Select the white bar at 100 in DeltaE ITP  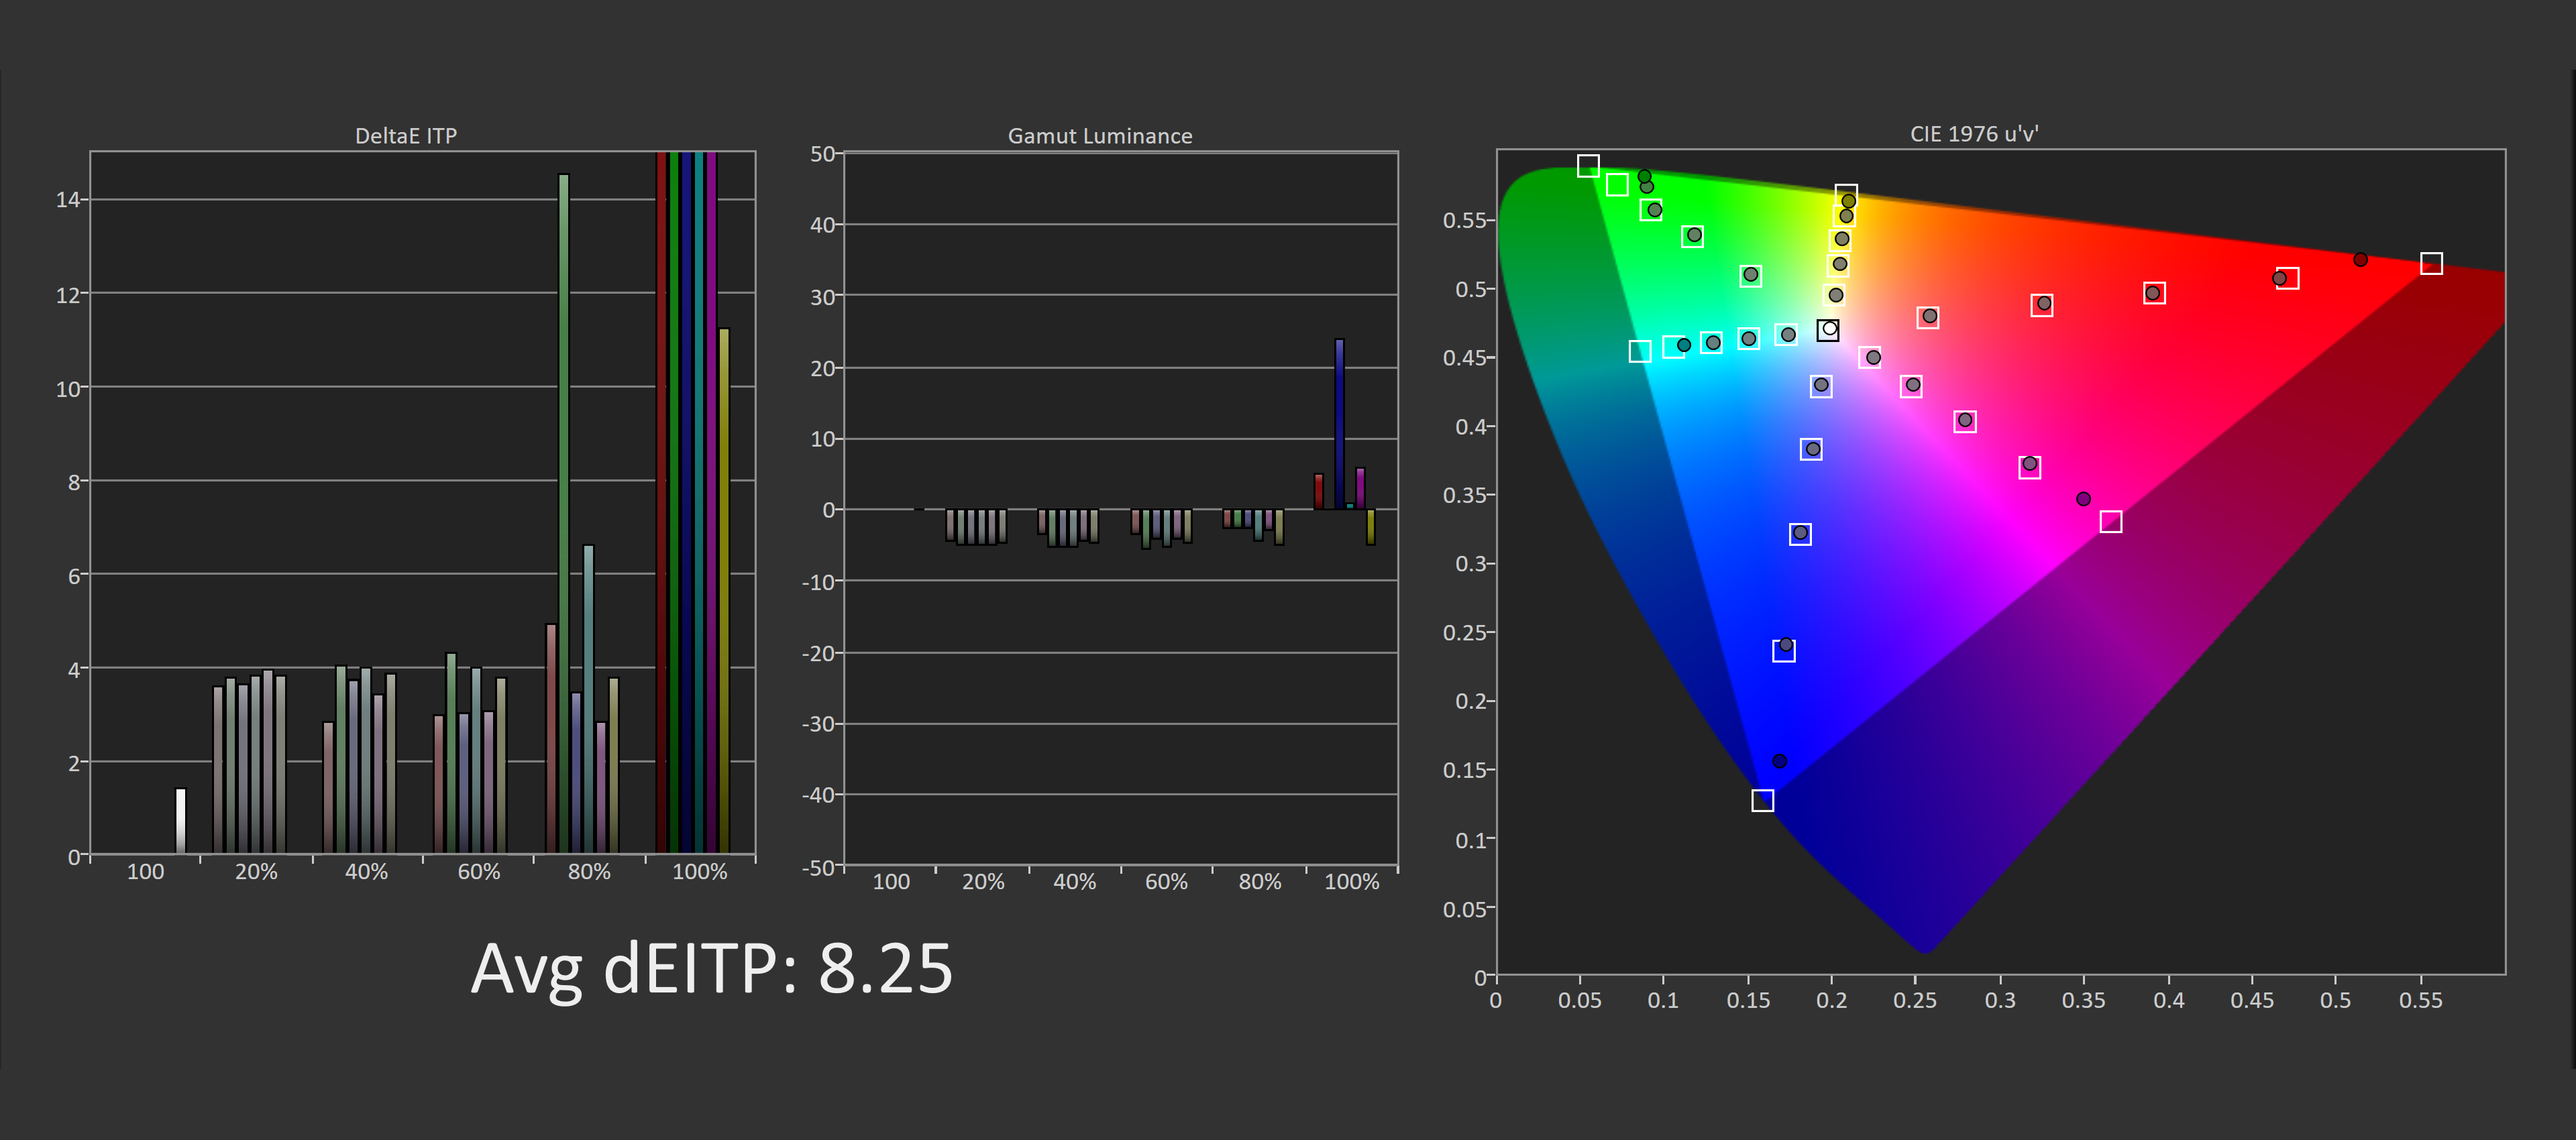tap(180, 820)
